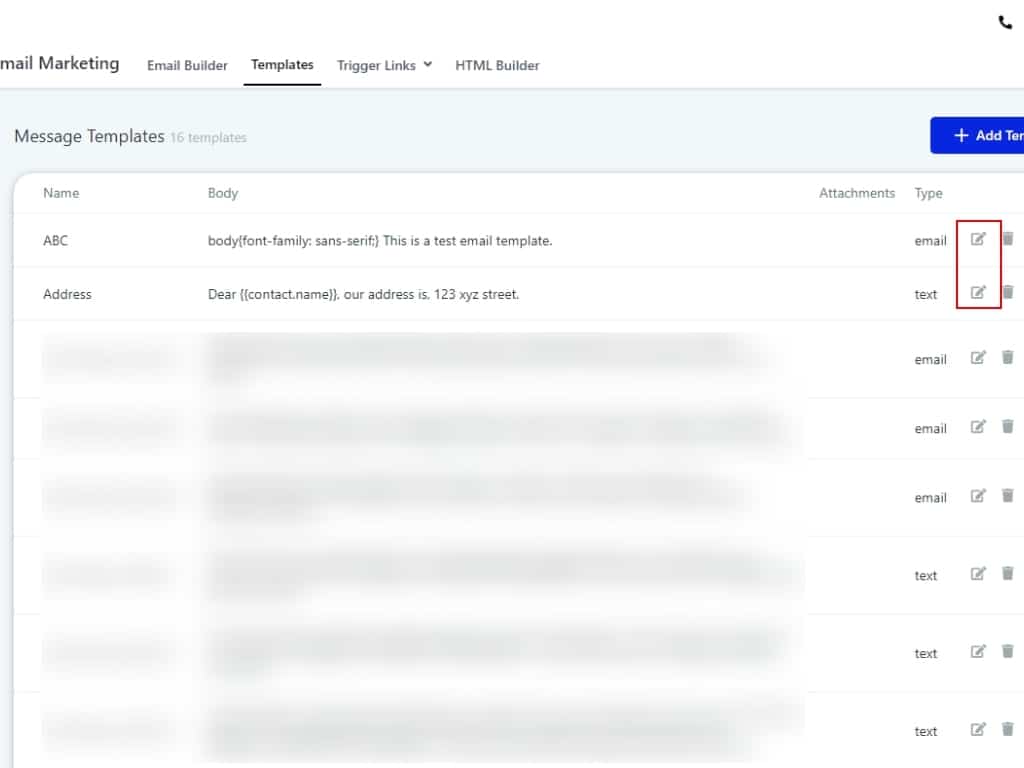
Task: Delete the third-row email template
Action: tap(1008, 358)
